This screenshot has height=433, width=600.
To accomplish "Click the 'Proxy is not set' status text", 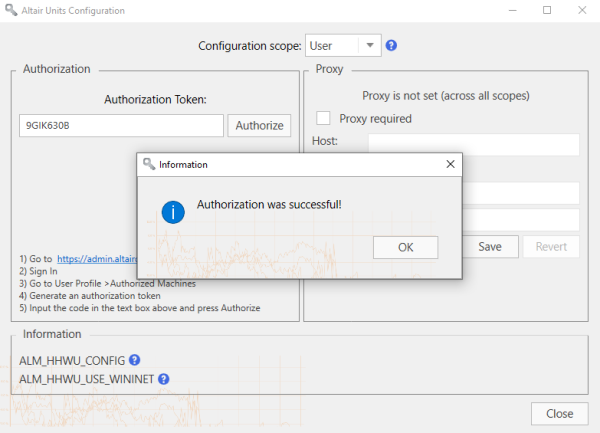I will pos(446,96).
